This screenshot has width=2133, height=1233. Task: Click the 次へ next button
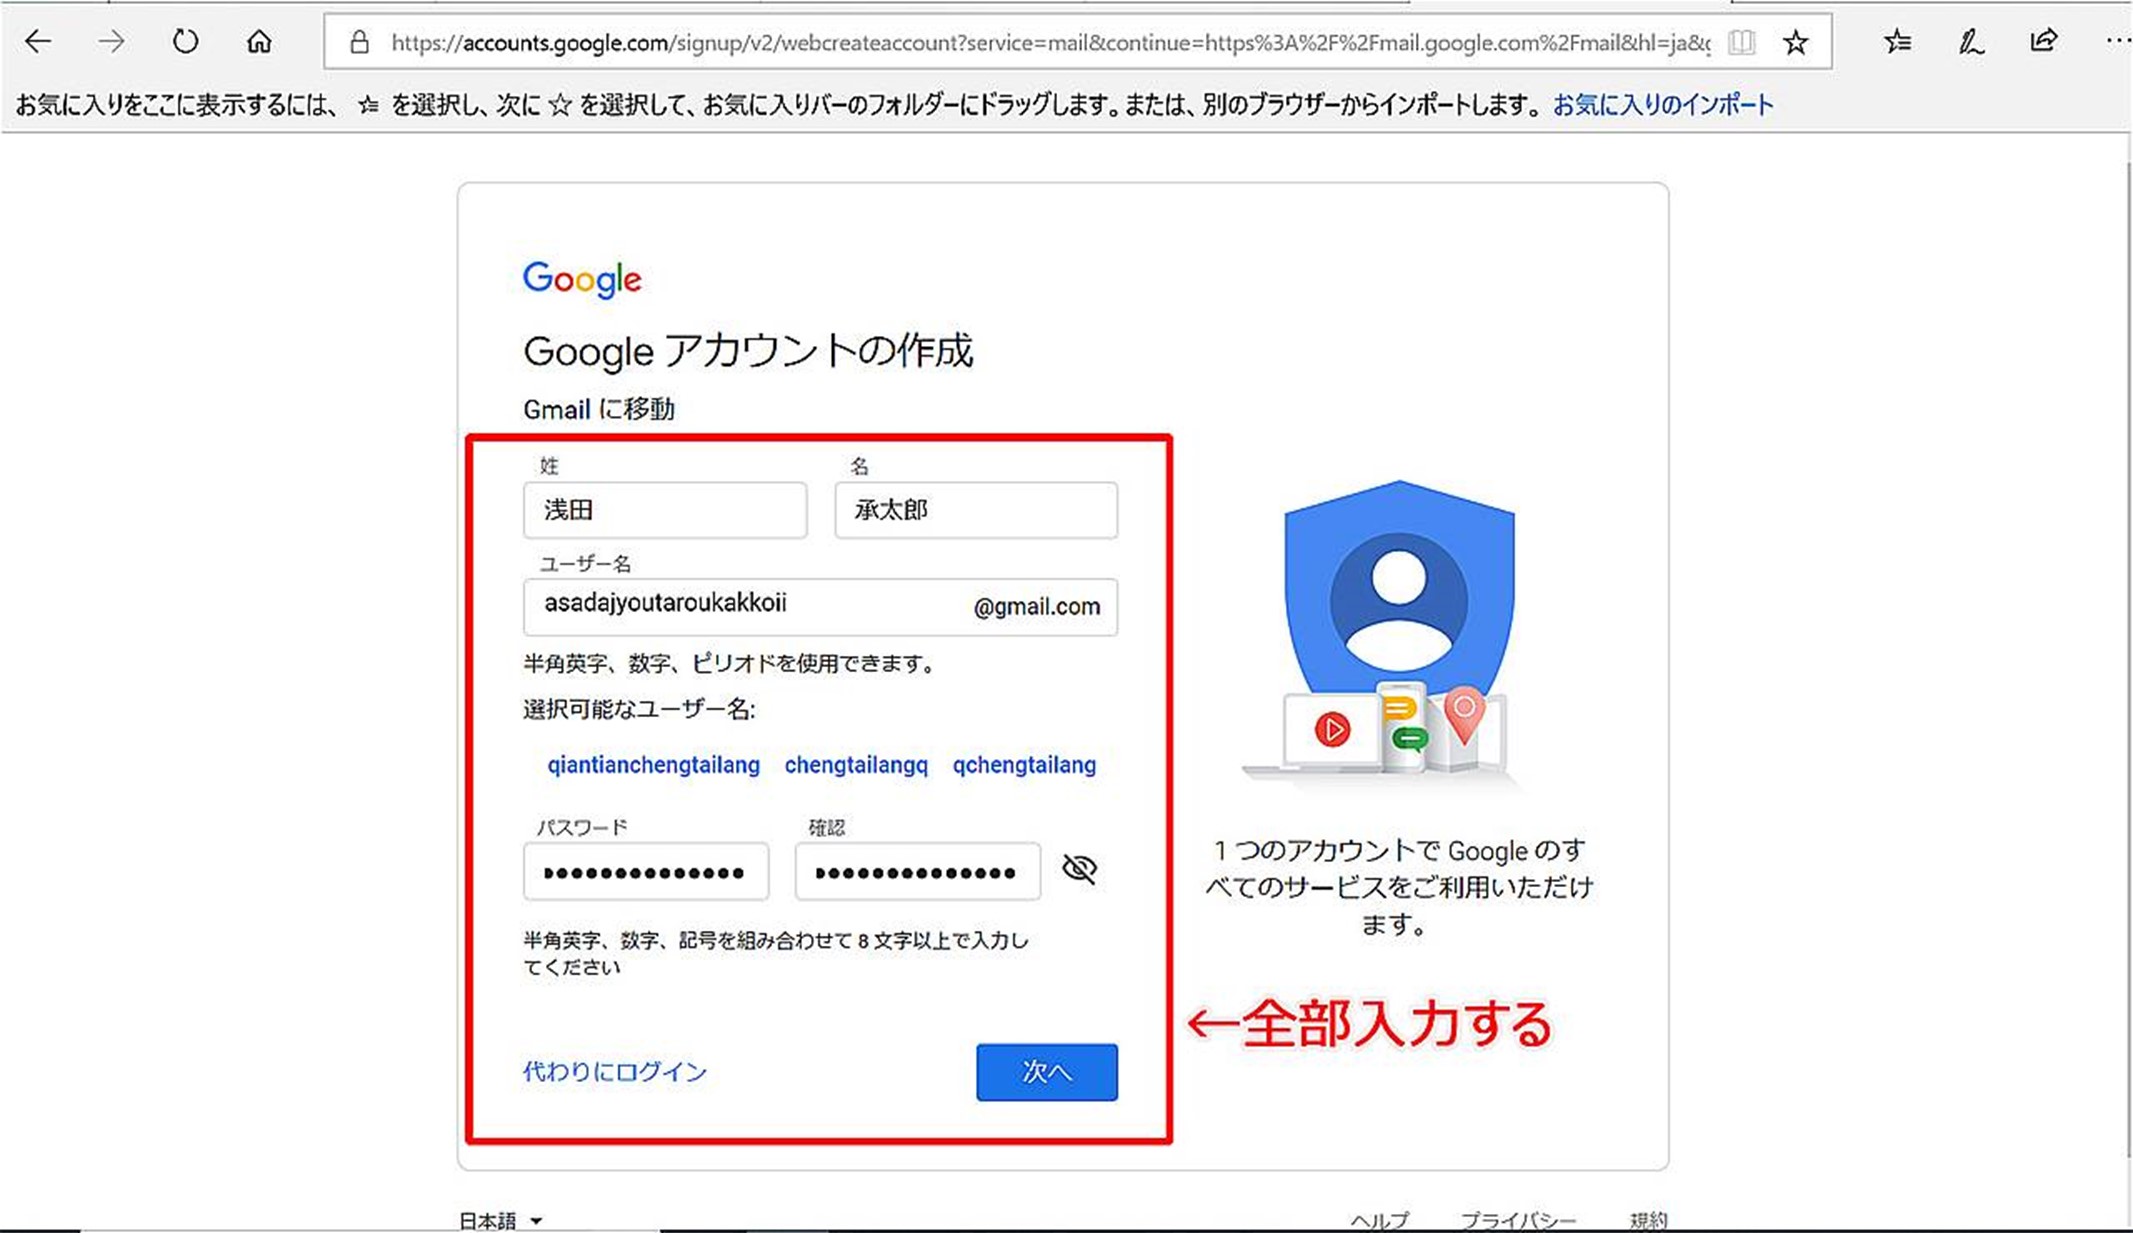[x=1047, y=1072]
